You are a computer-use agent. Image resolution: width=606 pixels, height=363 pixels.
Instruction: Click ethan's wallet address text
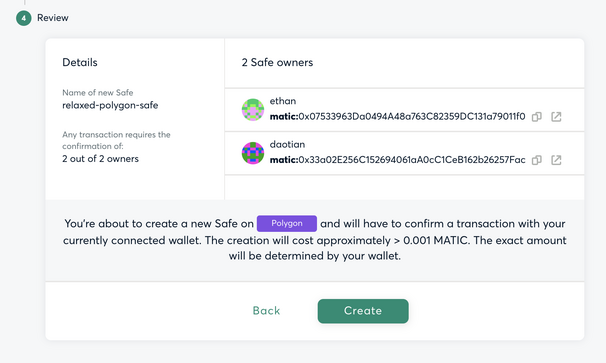coord(397,116)
